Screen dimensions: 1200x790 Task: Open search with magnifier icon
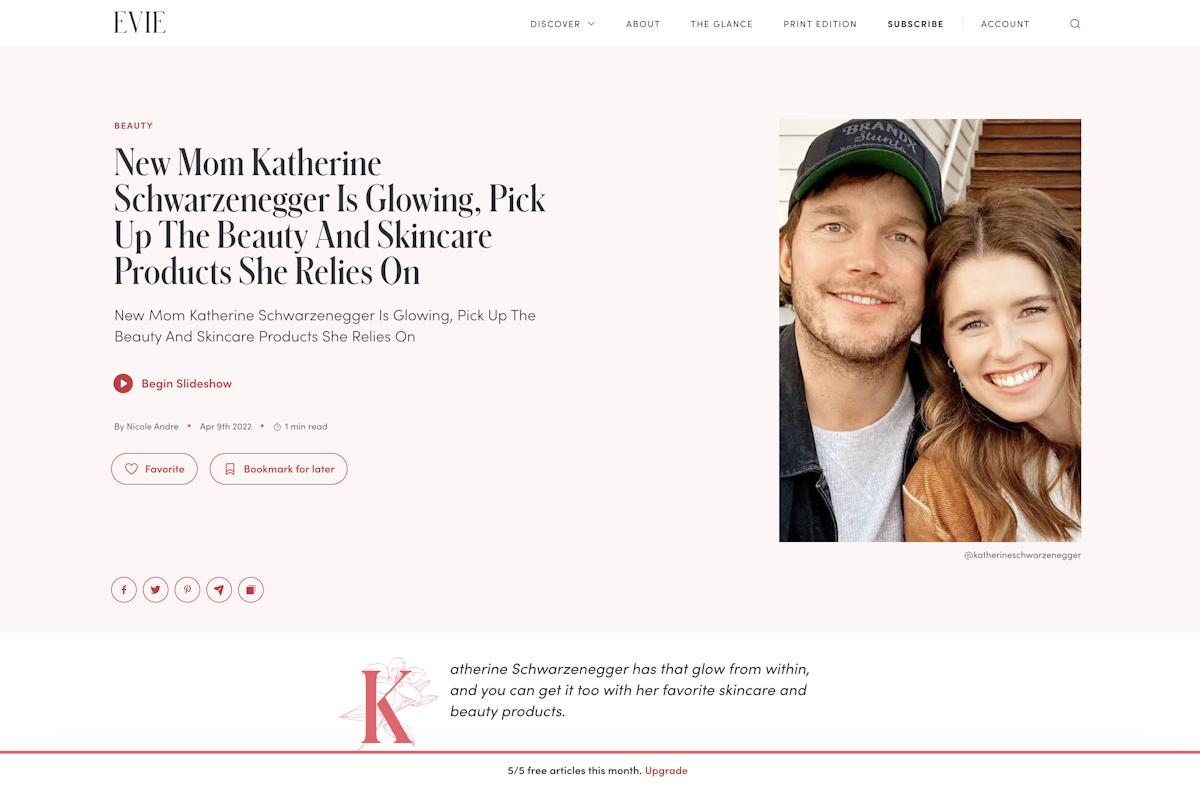(x=1075, y=24)
